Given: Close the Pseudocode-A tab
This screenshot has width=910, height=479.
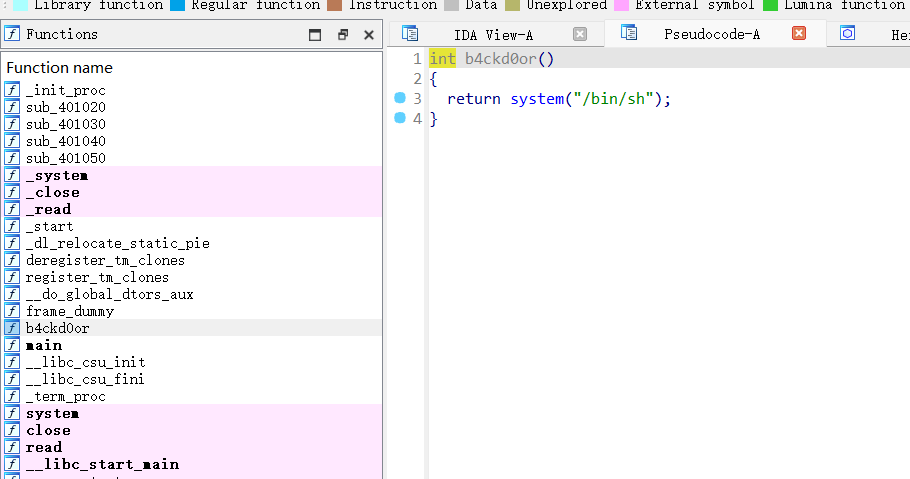Looking at the screenshot, I should pyautogui.click(x=799, y=34).
